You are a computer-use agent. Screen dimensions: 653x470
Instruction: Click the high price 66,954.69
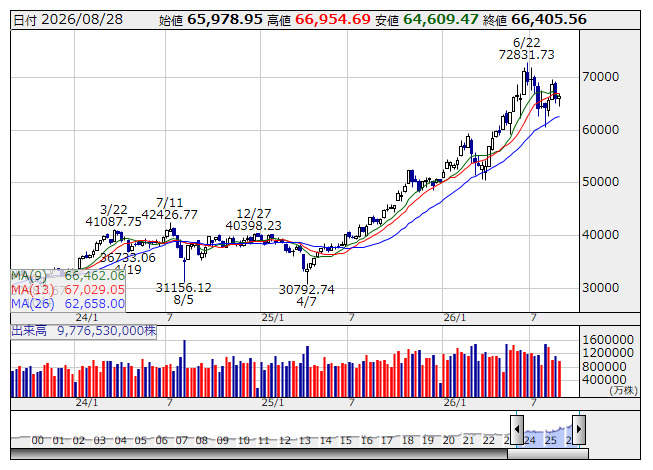[333, 20]
